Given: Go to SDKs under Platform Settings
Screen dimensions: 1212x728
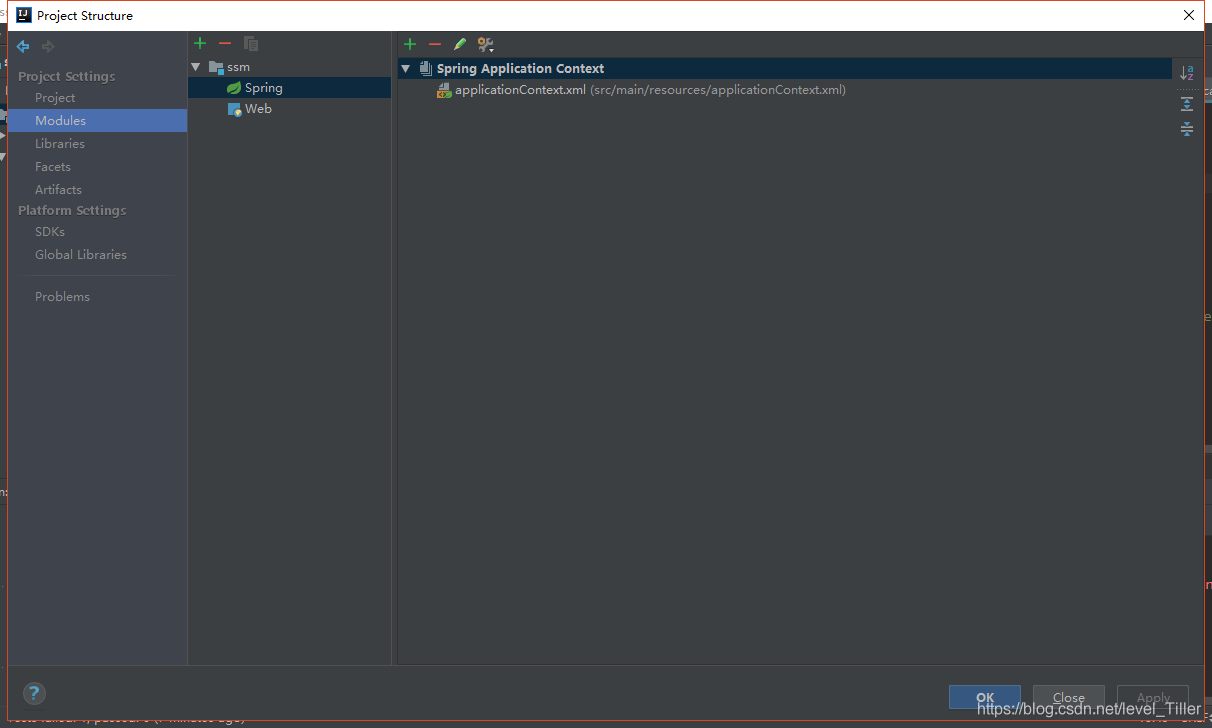Looking at the screenshot, I should 50,232.
